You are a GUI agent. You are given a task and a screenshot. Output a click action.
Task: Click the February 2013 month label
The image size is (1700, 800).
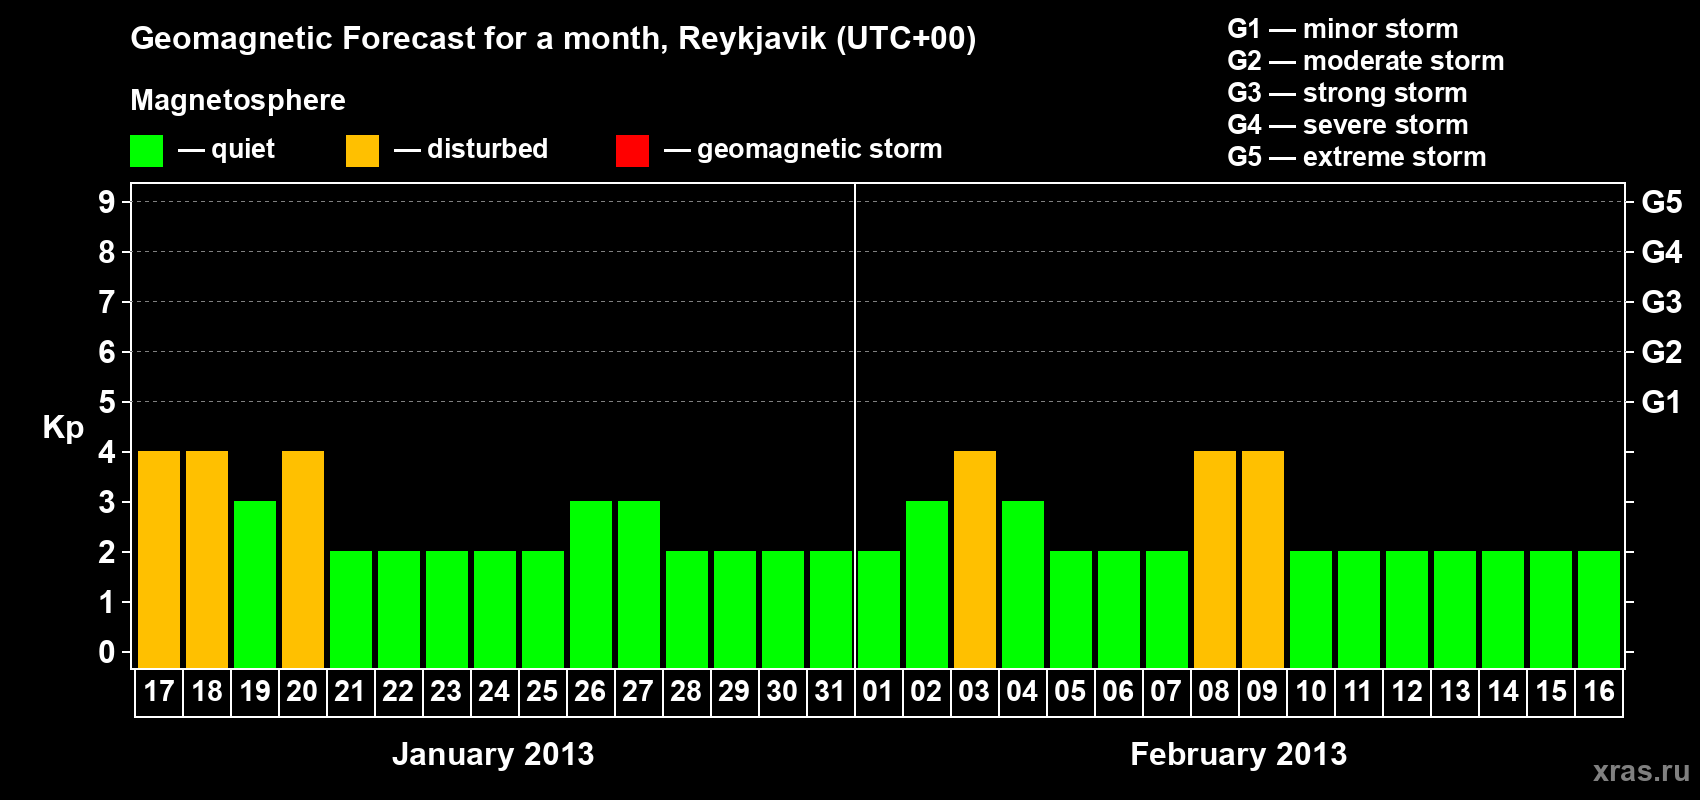1239,754
